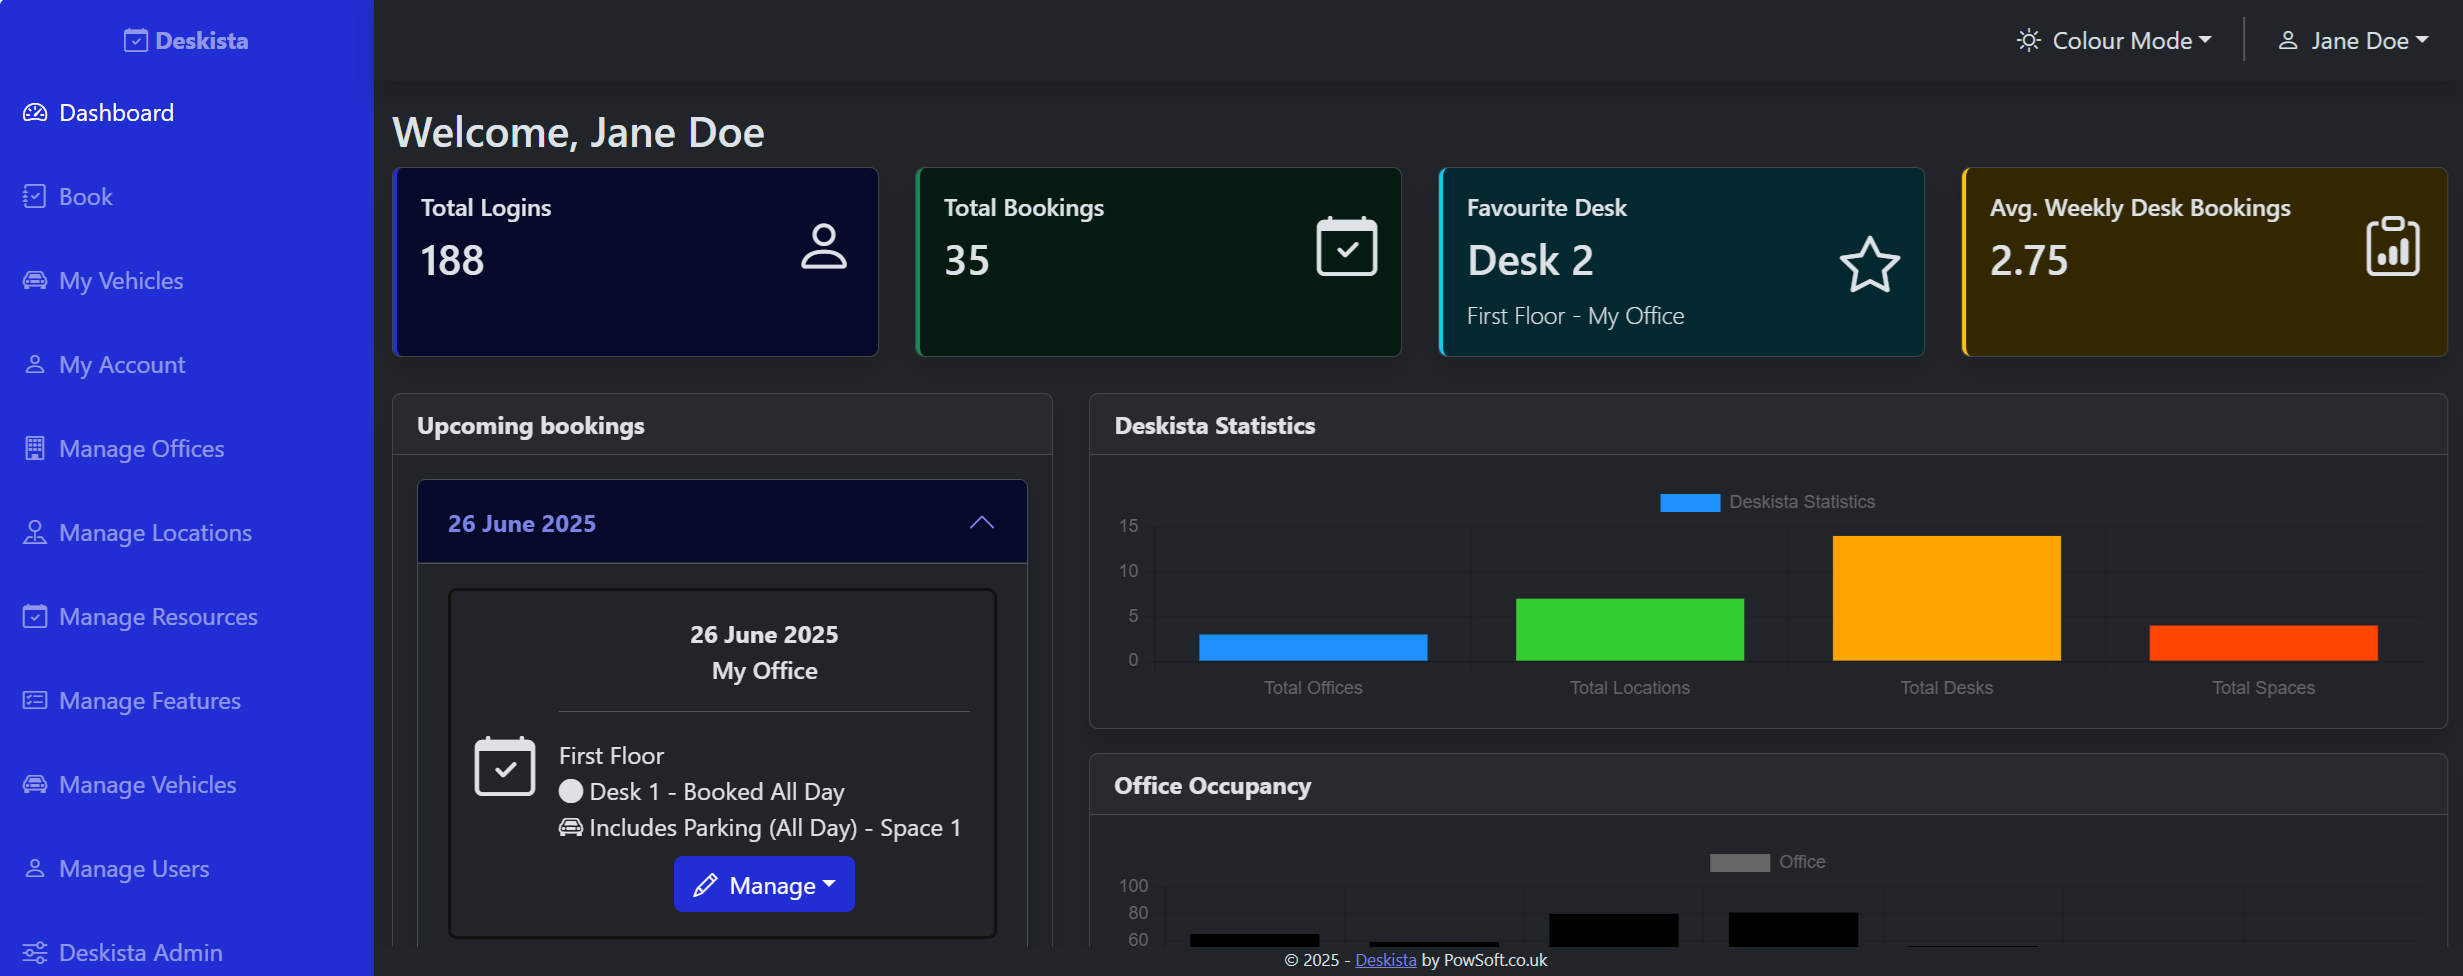Click the Manage Locations pin icon

tap(35, 533)
